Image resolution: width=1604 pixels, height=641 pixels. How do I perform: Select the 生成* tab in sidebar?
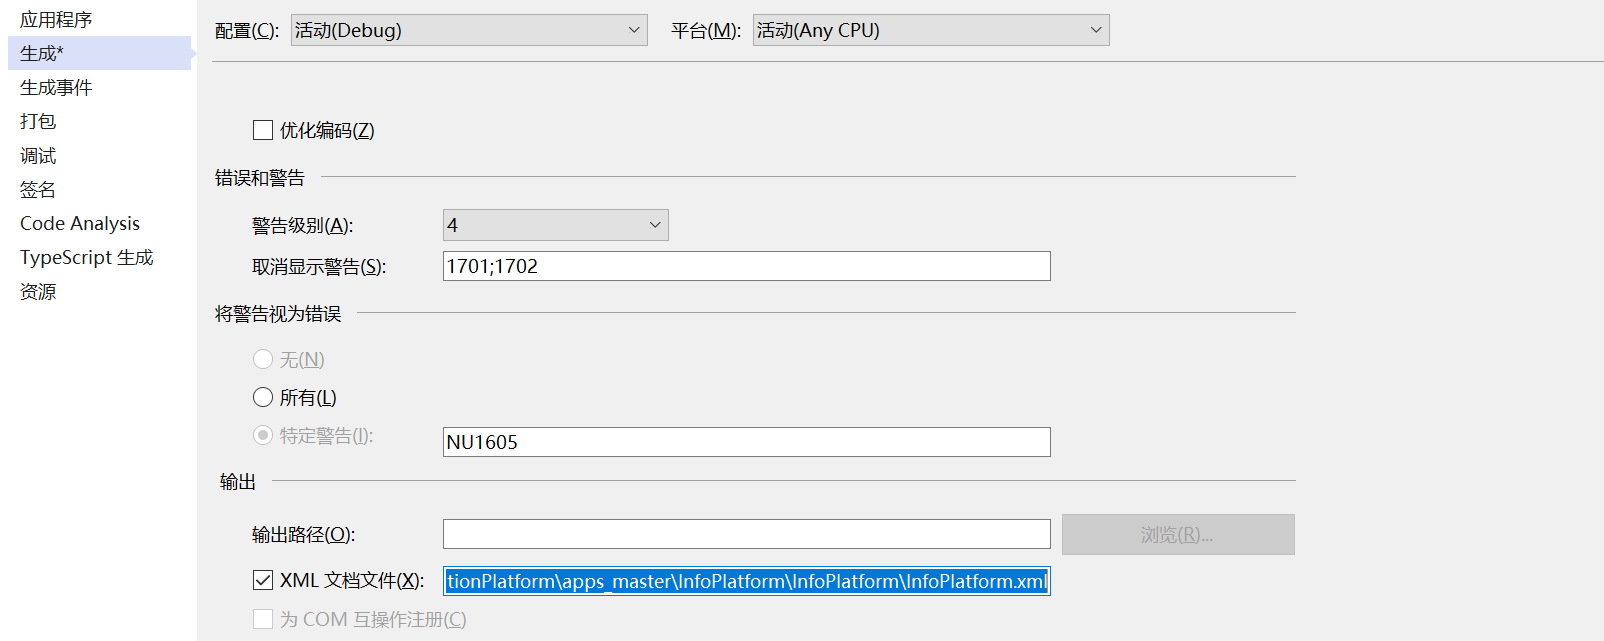tap(42, 54)
